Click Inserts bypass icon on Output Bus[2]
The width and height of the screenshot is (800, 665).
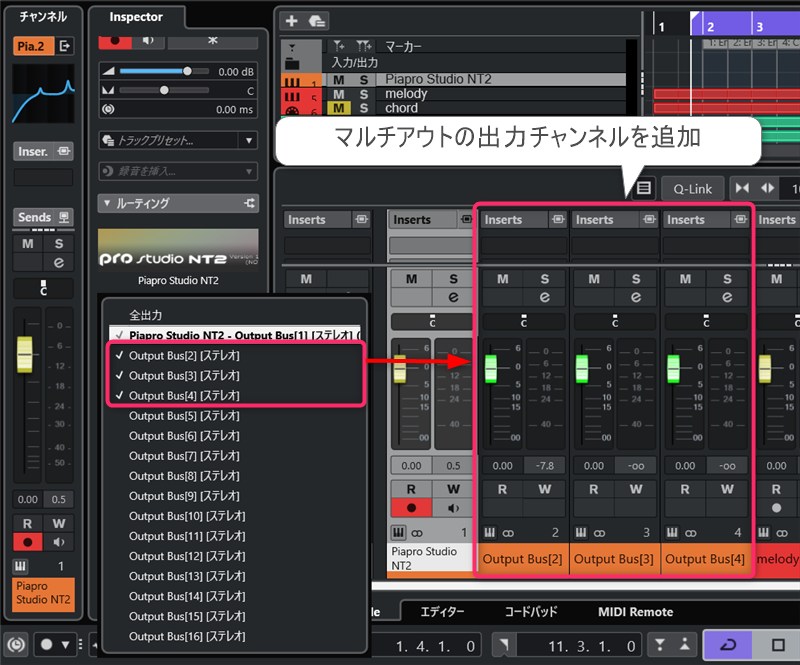pos(558,219)
